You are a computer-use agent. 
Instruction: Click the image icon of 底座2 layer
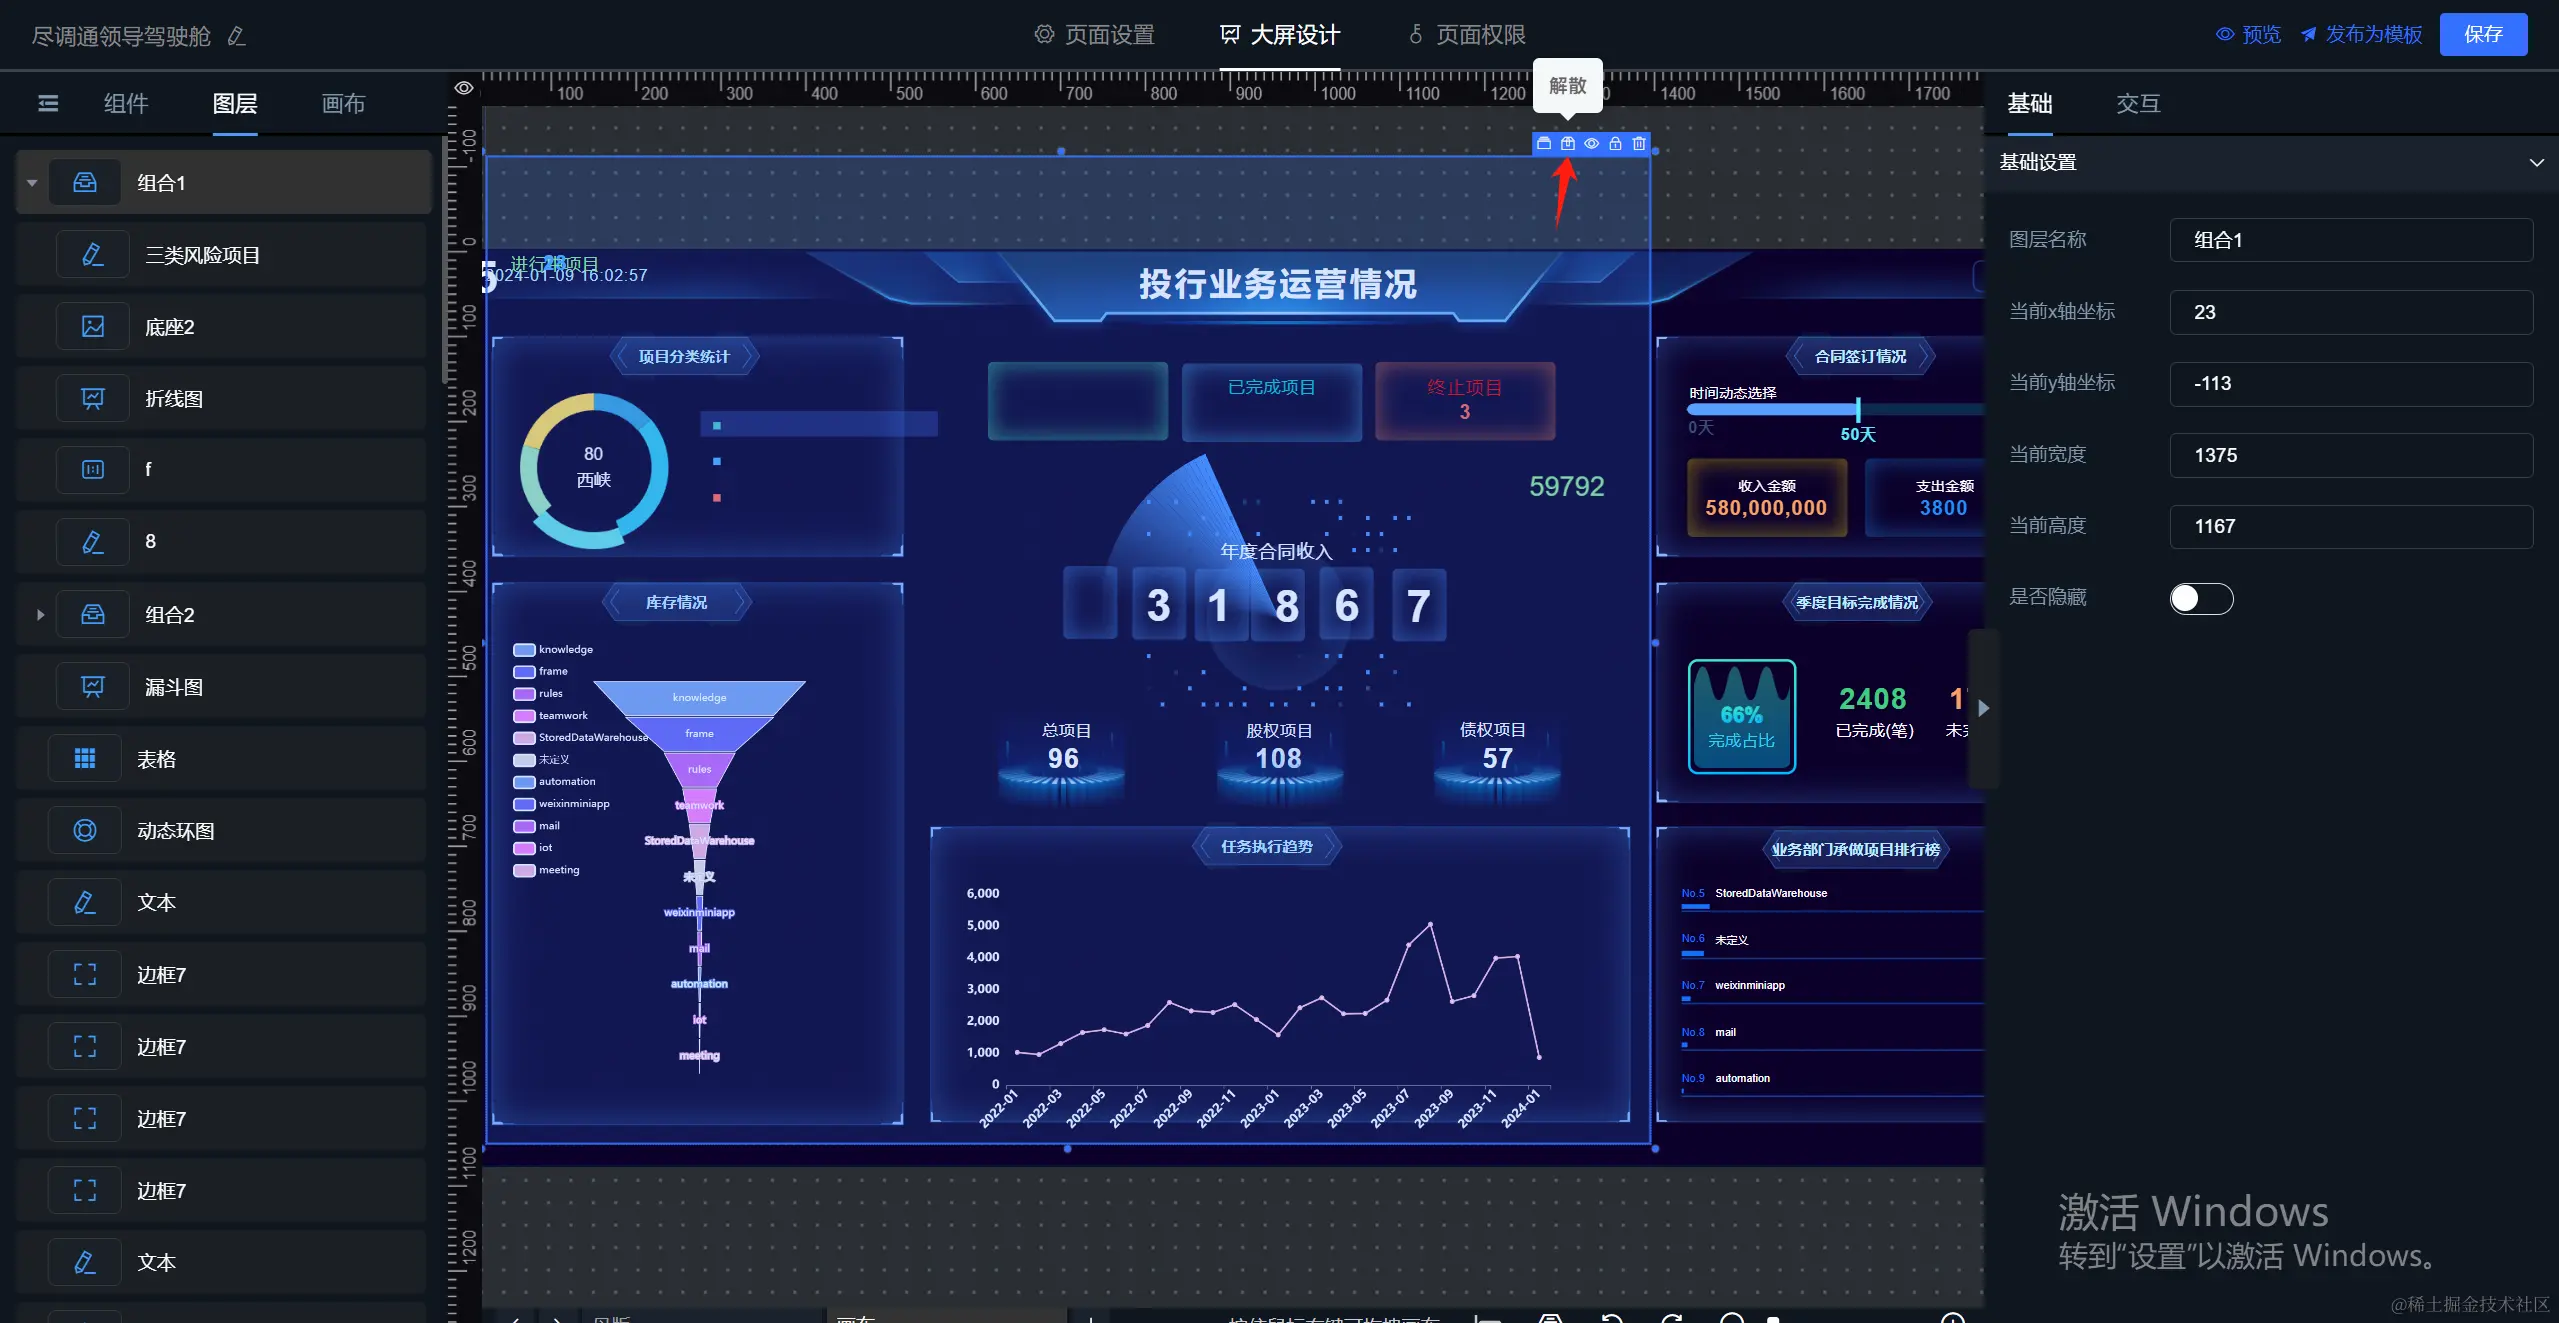93,327
